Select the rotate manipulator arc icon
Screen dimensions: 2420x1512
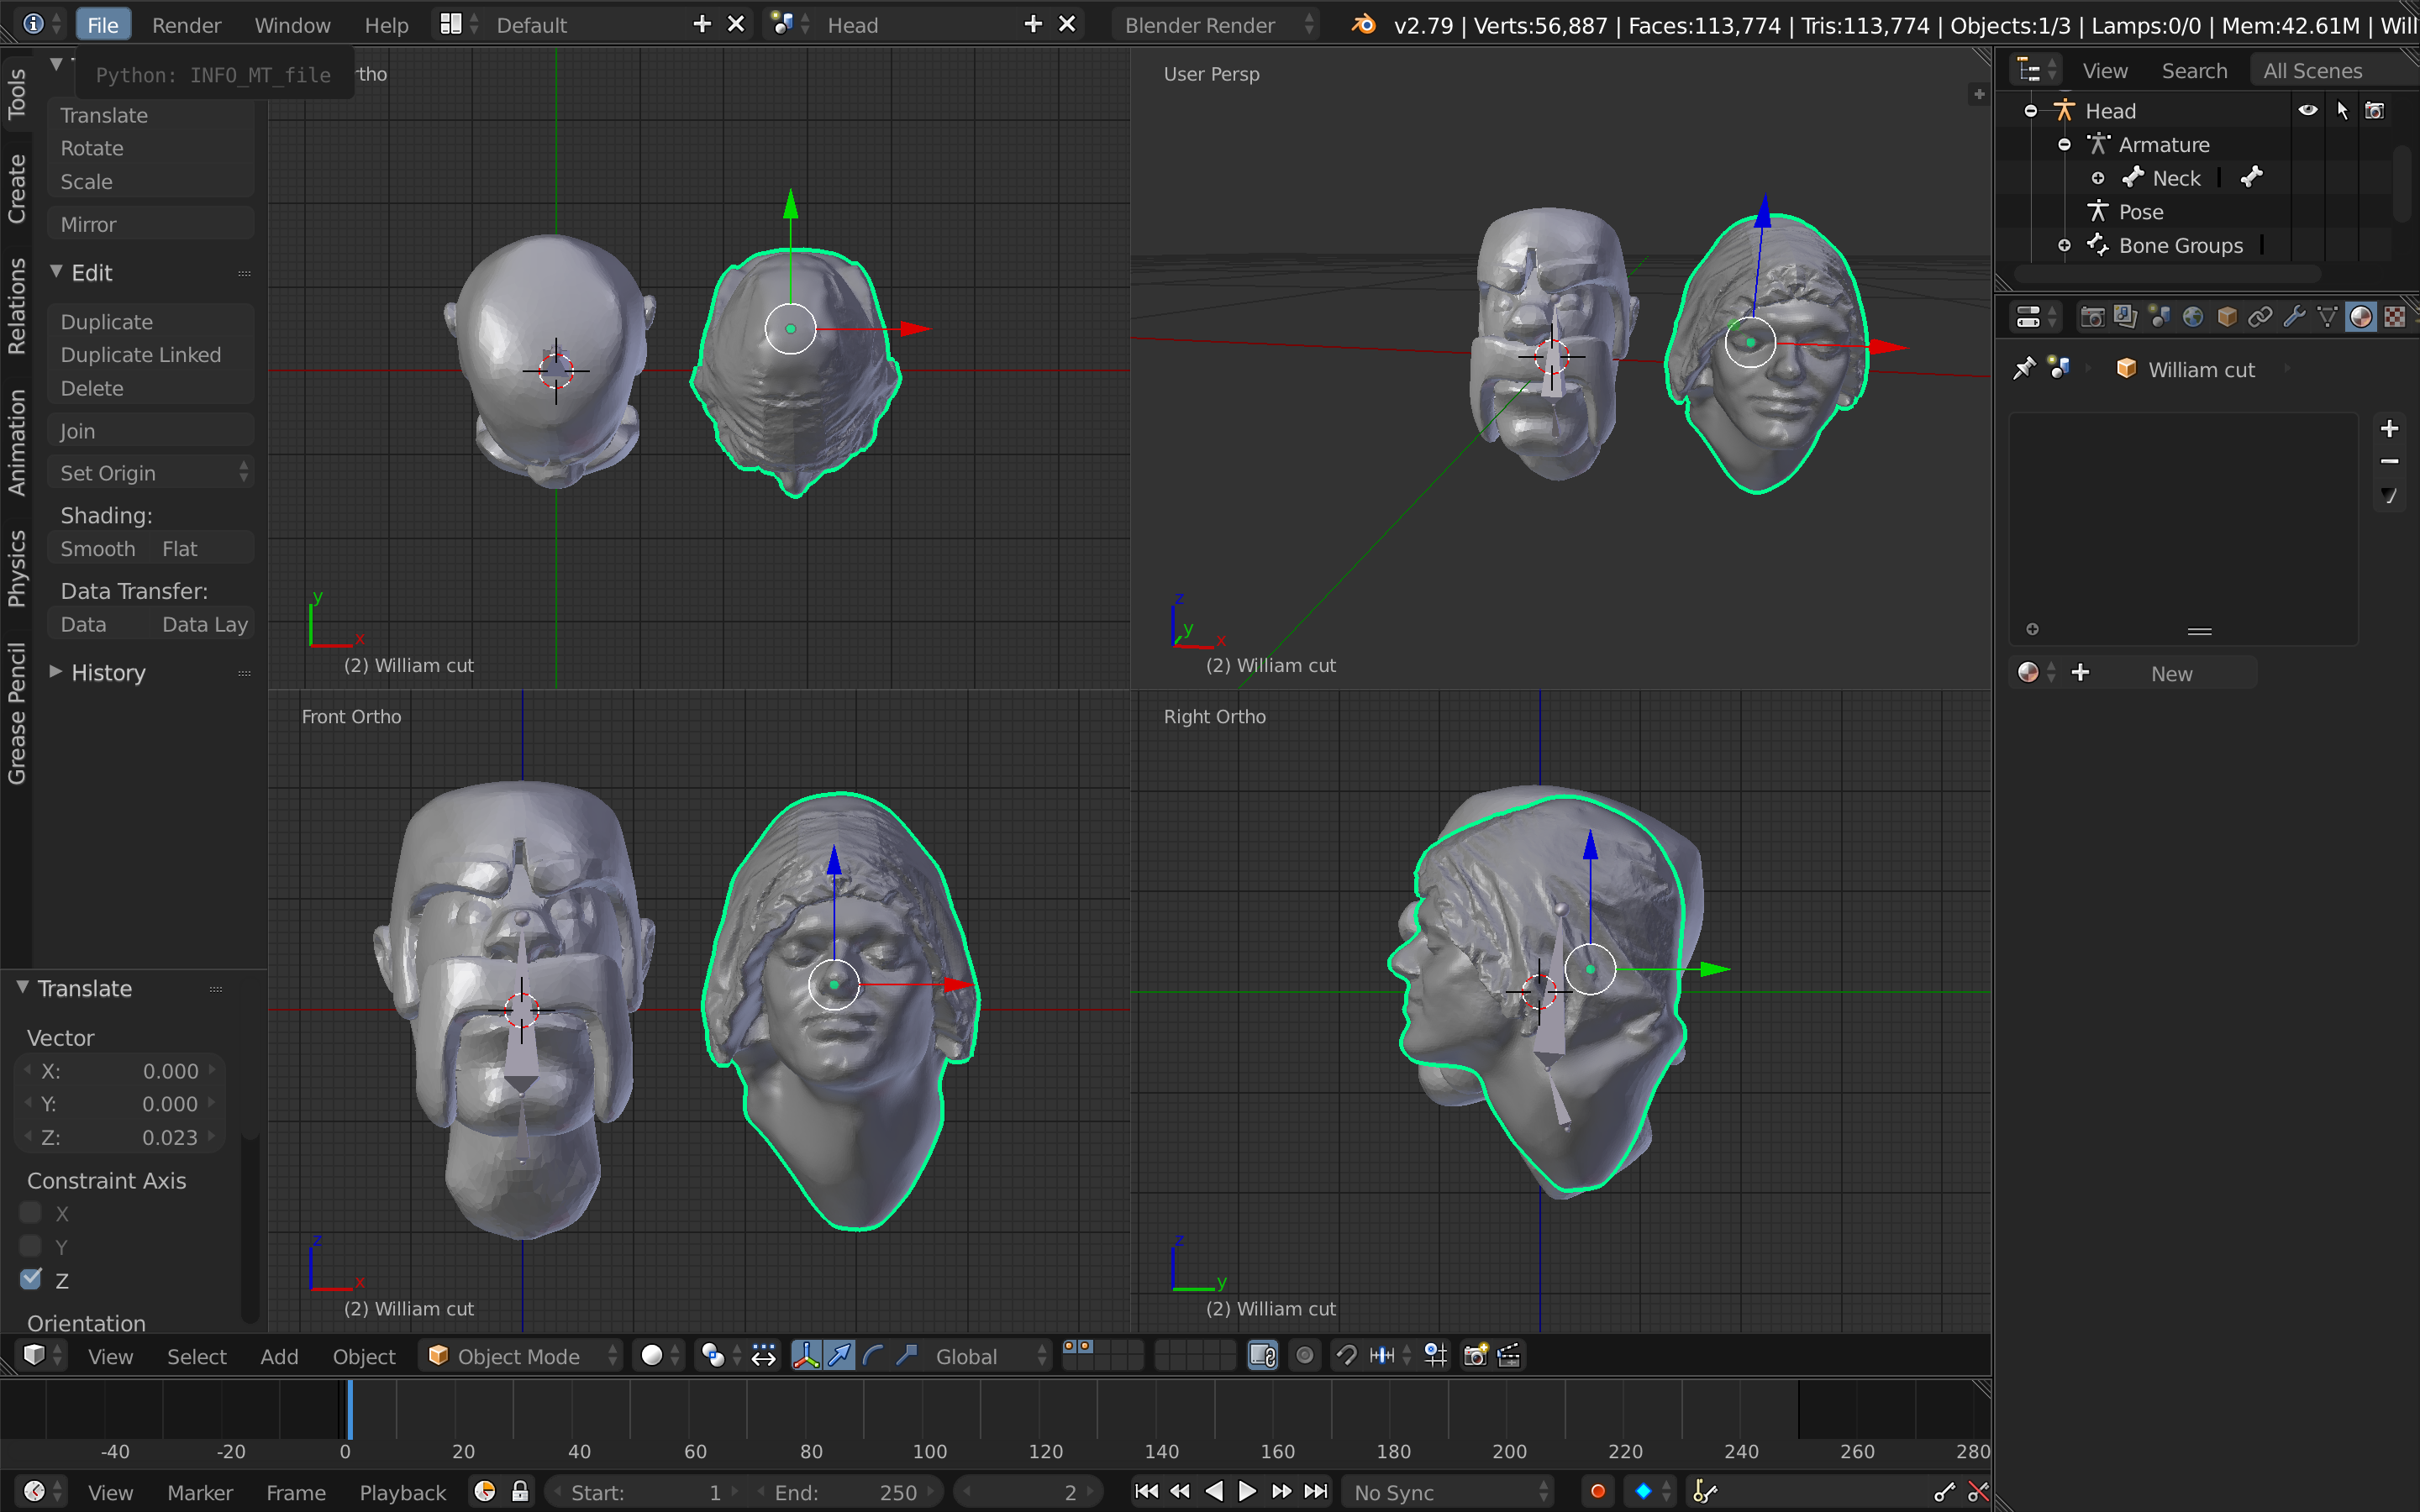pos(873,1355)
